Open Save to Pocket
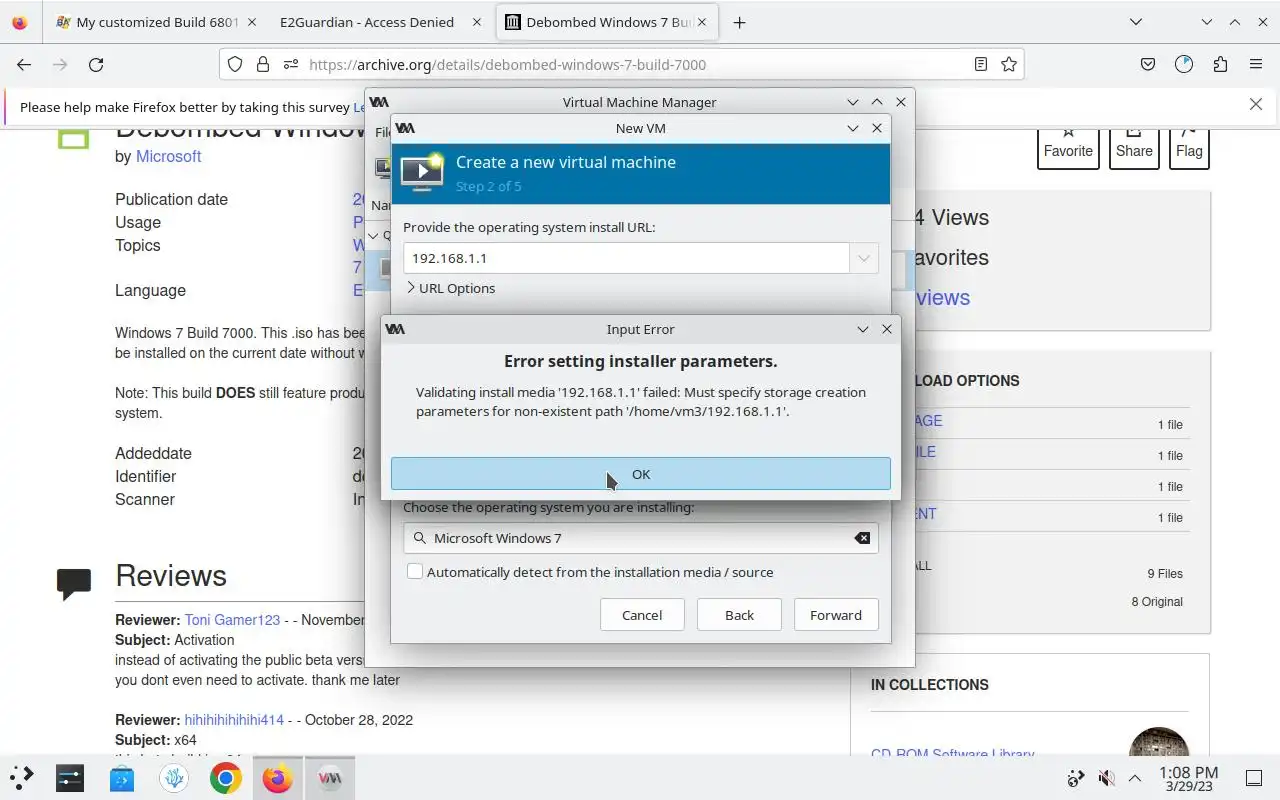This screenshot has width=1280, height=800. tap(1148, 64)
